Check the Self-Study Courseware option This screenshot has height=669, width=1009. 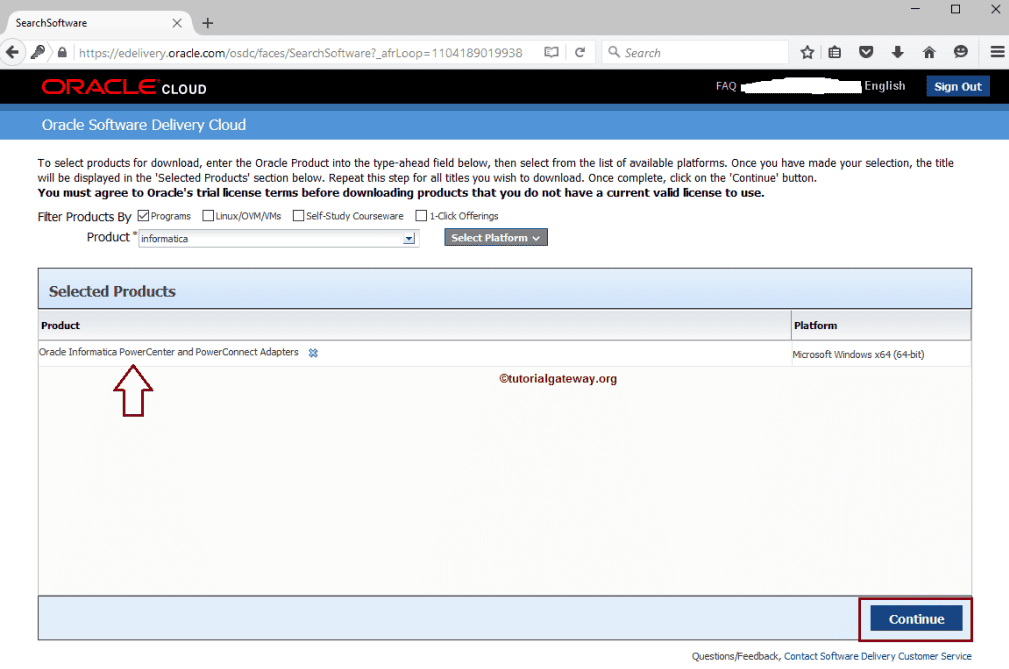pos(298,215)
